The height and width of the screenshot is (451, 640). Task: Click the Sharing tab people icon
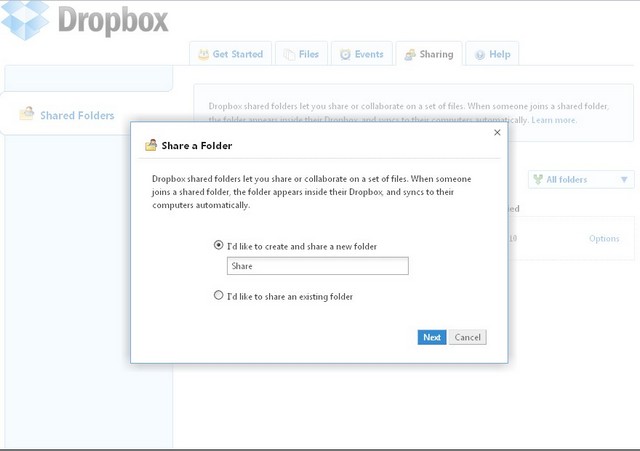click(410, 54)
